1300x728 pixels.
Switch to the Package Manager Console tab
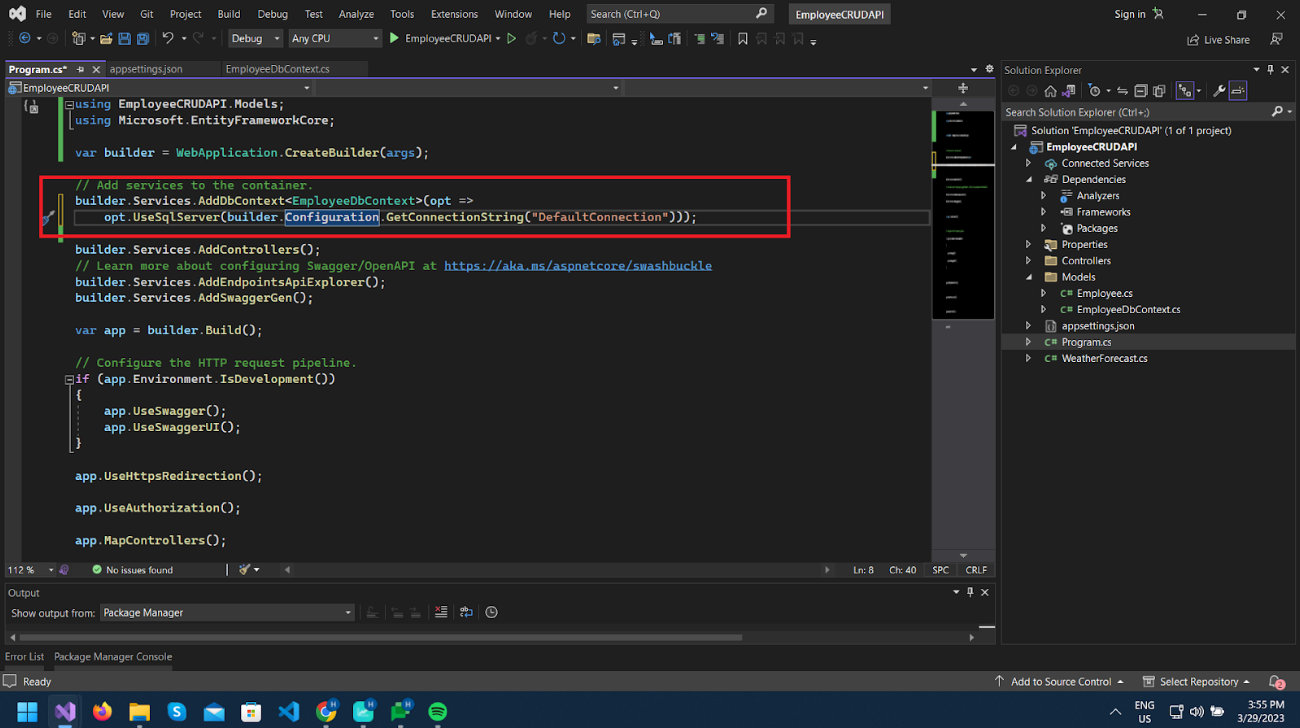113,657
